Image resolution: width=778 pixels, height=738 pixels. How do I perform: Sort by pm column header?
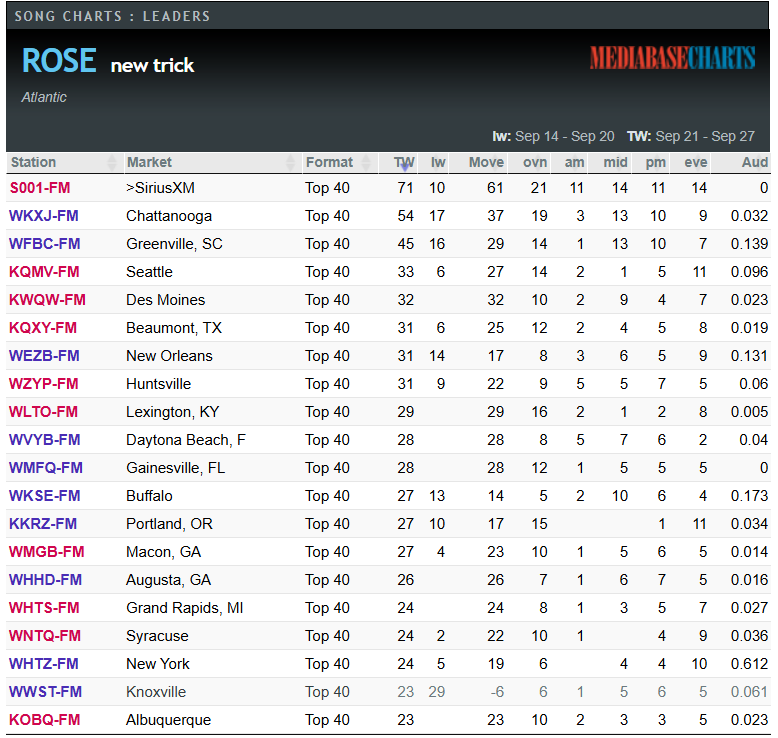point(650,162)
